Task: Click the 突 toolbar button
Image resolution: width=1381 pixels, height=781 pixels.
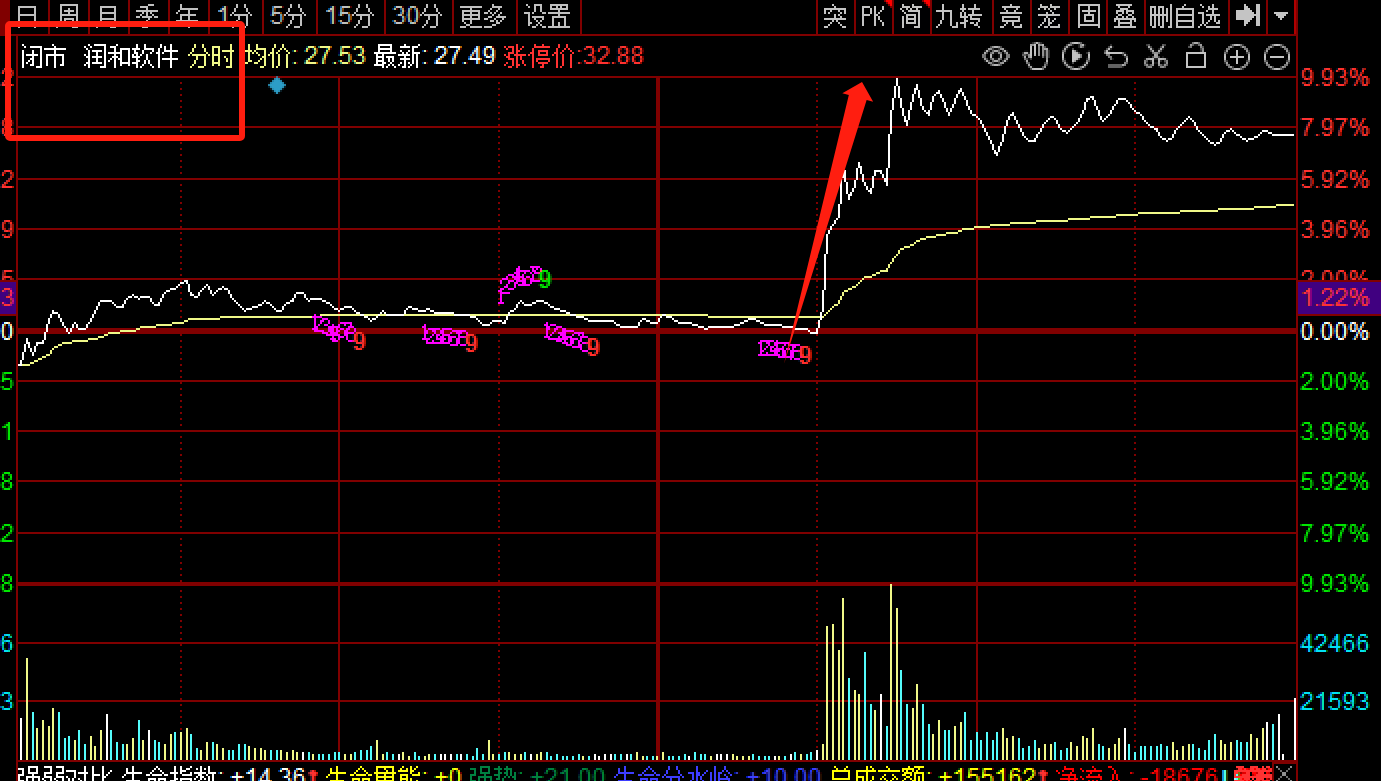Action: tap(834, 16)
